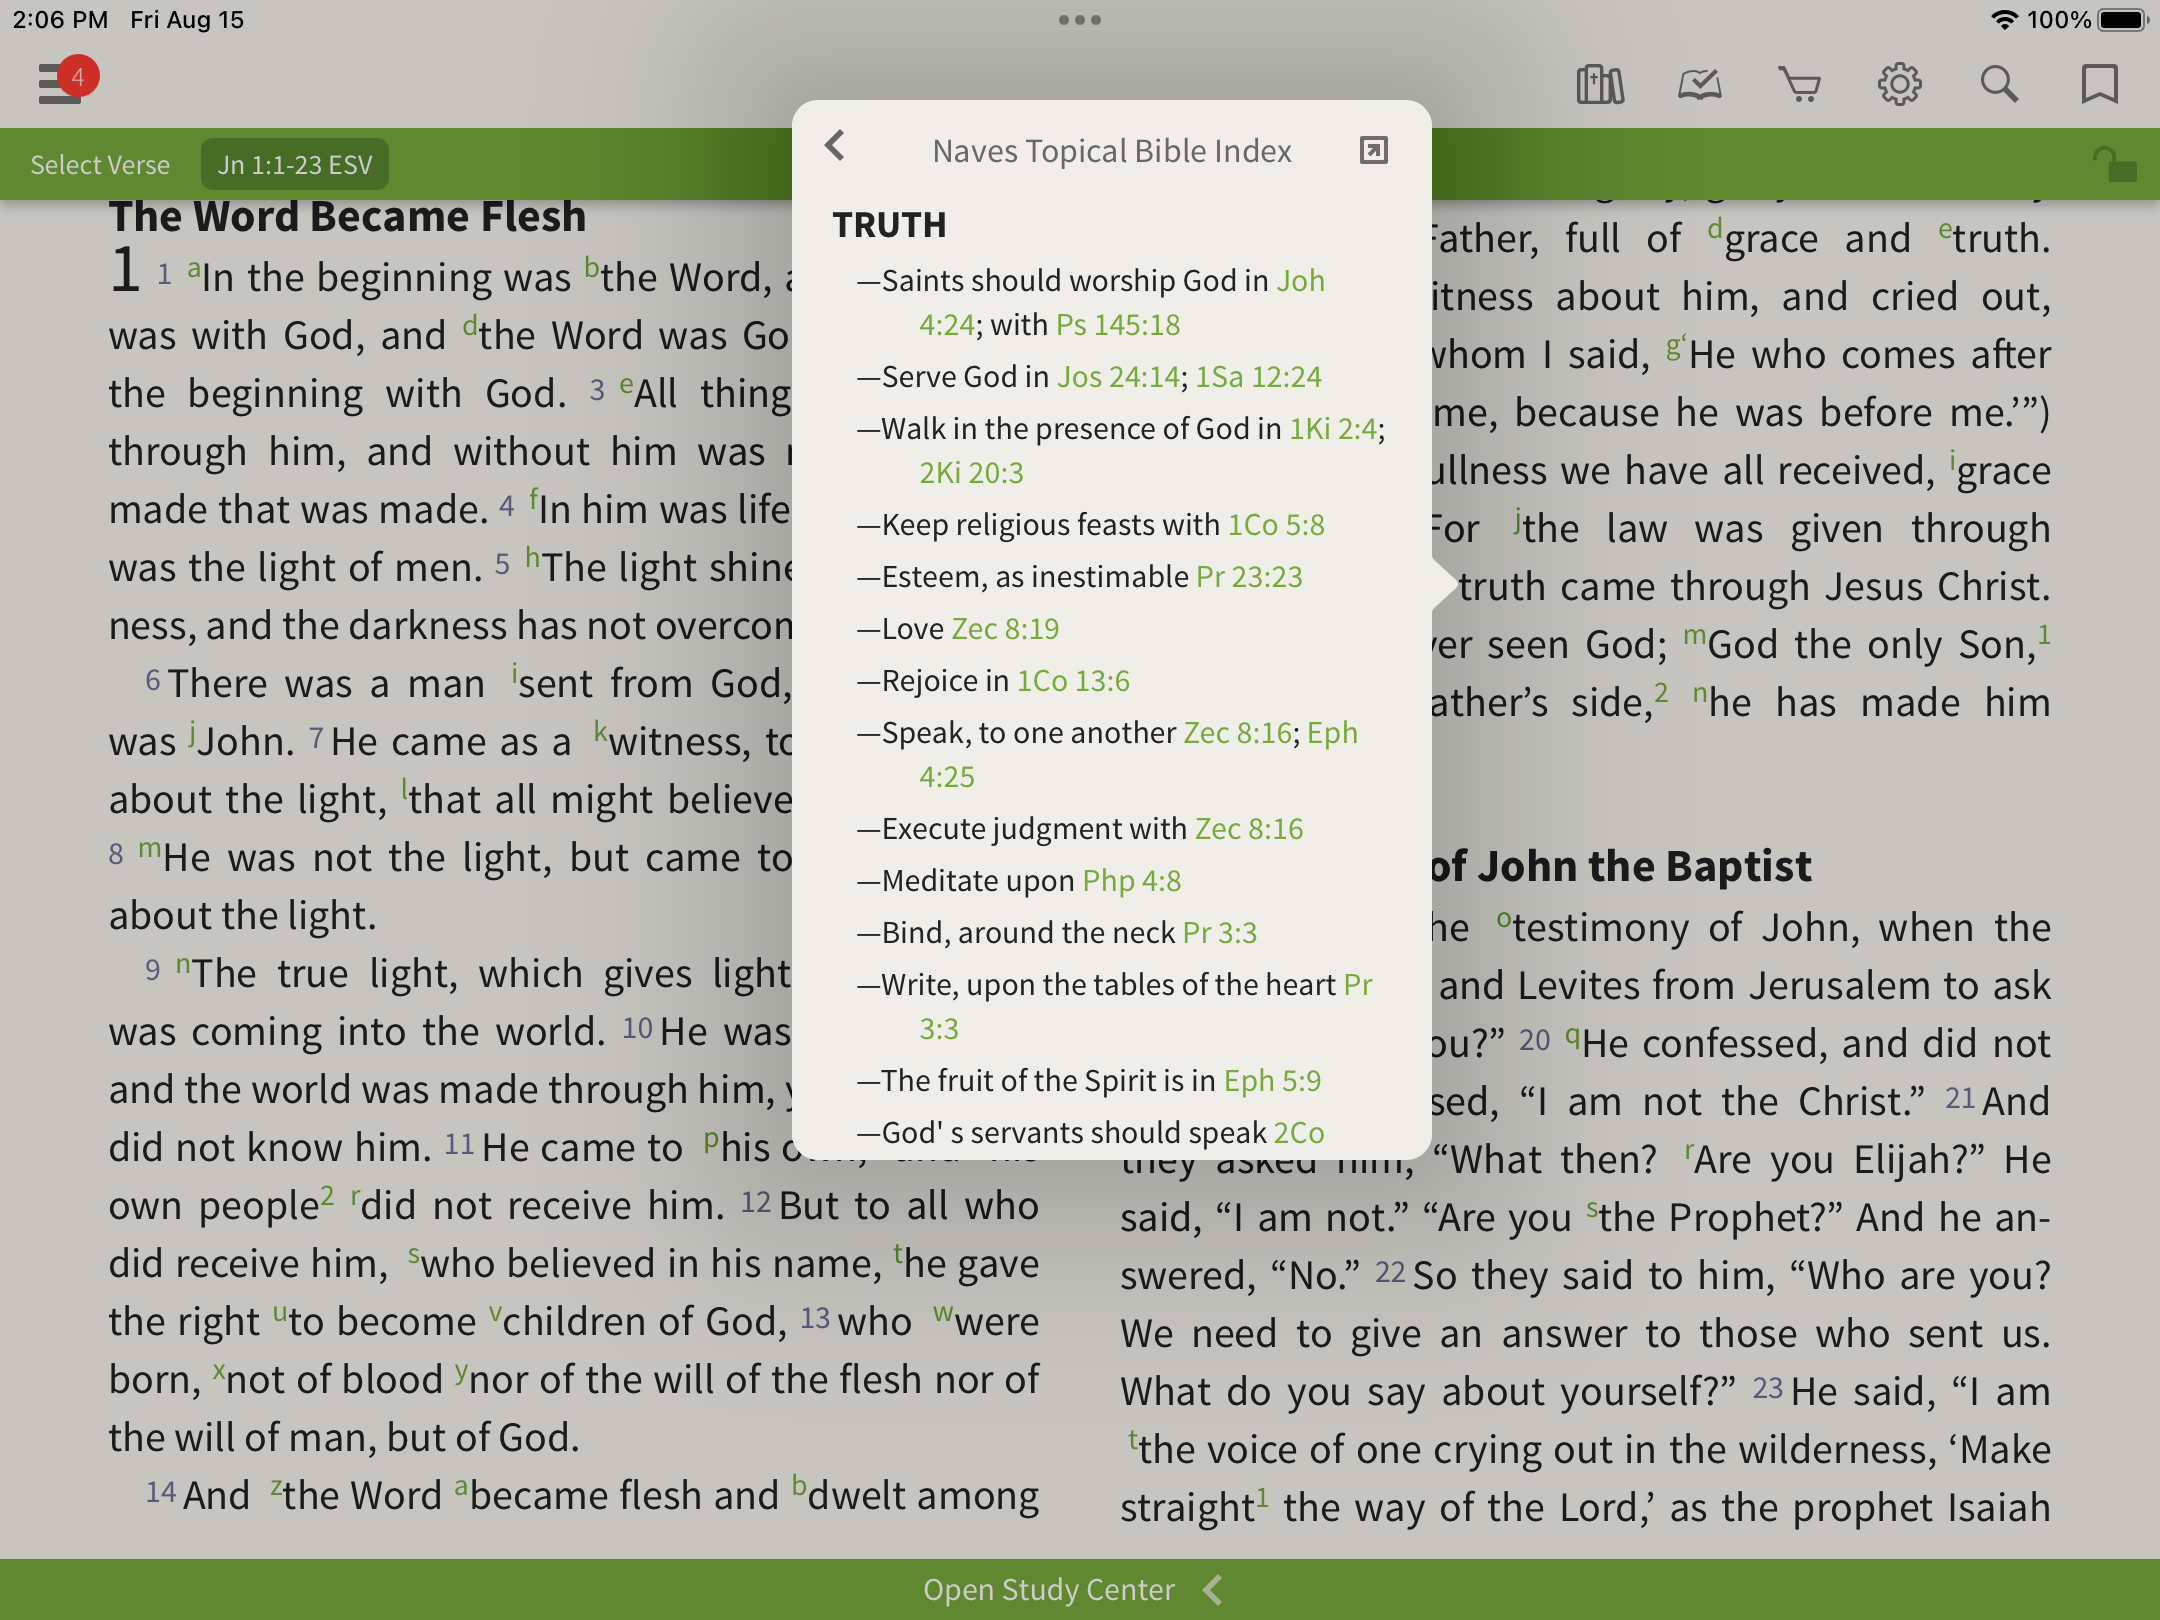This screenshot has width=2160, height=1620.
Task: Tap the search magnifying glass
Action: tap(1999, 85)
